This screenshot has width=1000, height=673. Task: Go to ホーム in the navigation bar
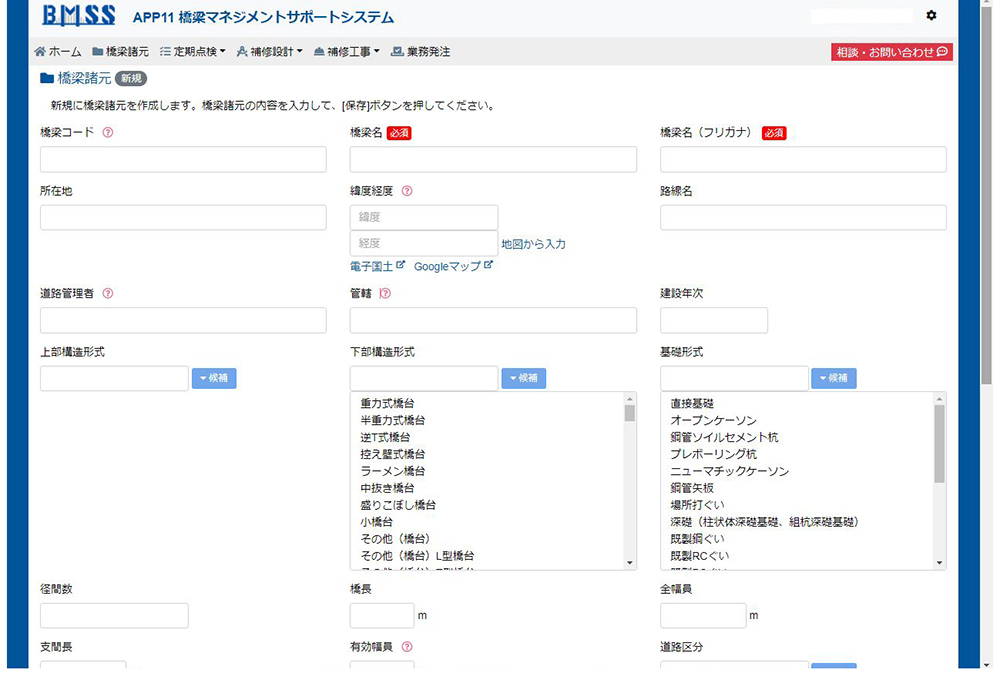pyautogui.click(x=58, y=52)
